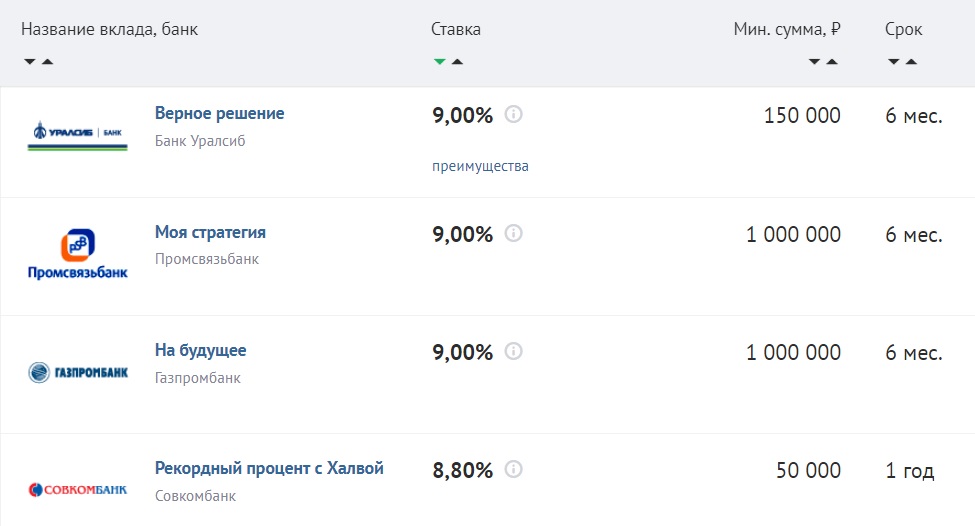Open rate info icon for Моя стратегия

pyautogui.click(x=514, y=233)
